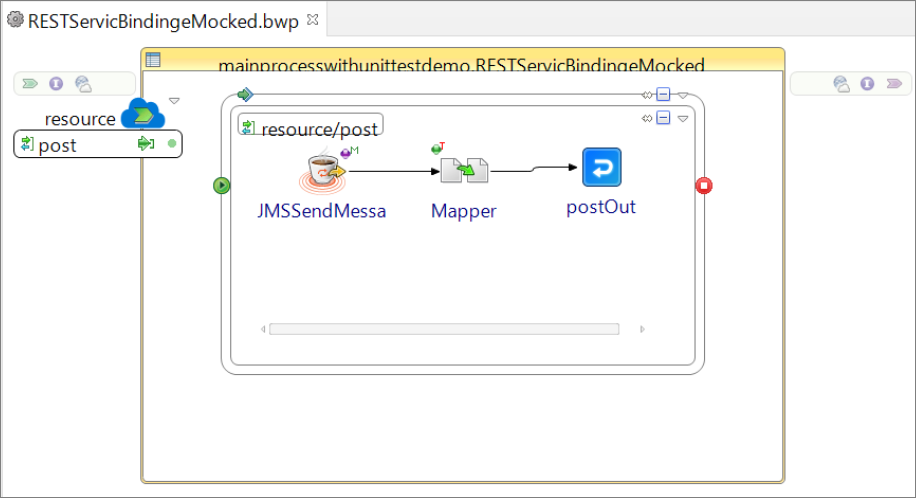Click the green status dot in post row
This screenshot has height=498, width=916.
tap(172, 143)
